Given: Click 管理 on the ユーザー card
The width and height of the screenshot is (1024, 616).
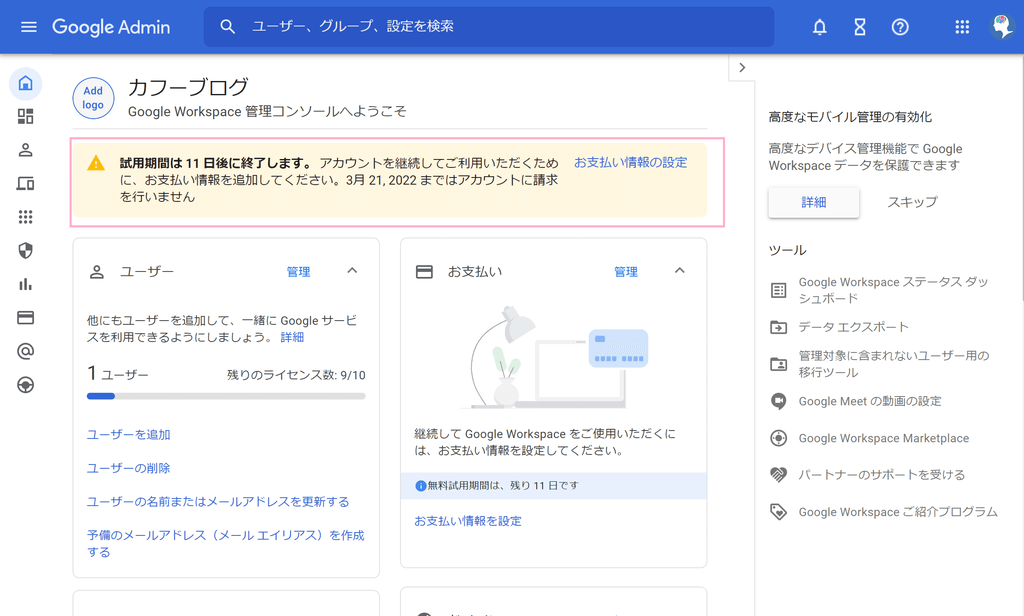Looking at the screenshot, I should [x=298, y=272].
